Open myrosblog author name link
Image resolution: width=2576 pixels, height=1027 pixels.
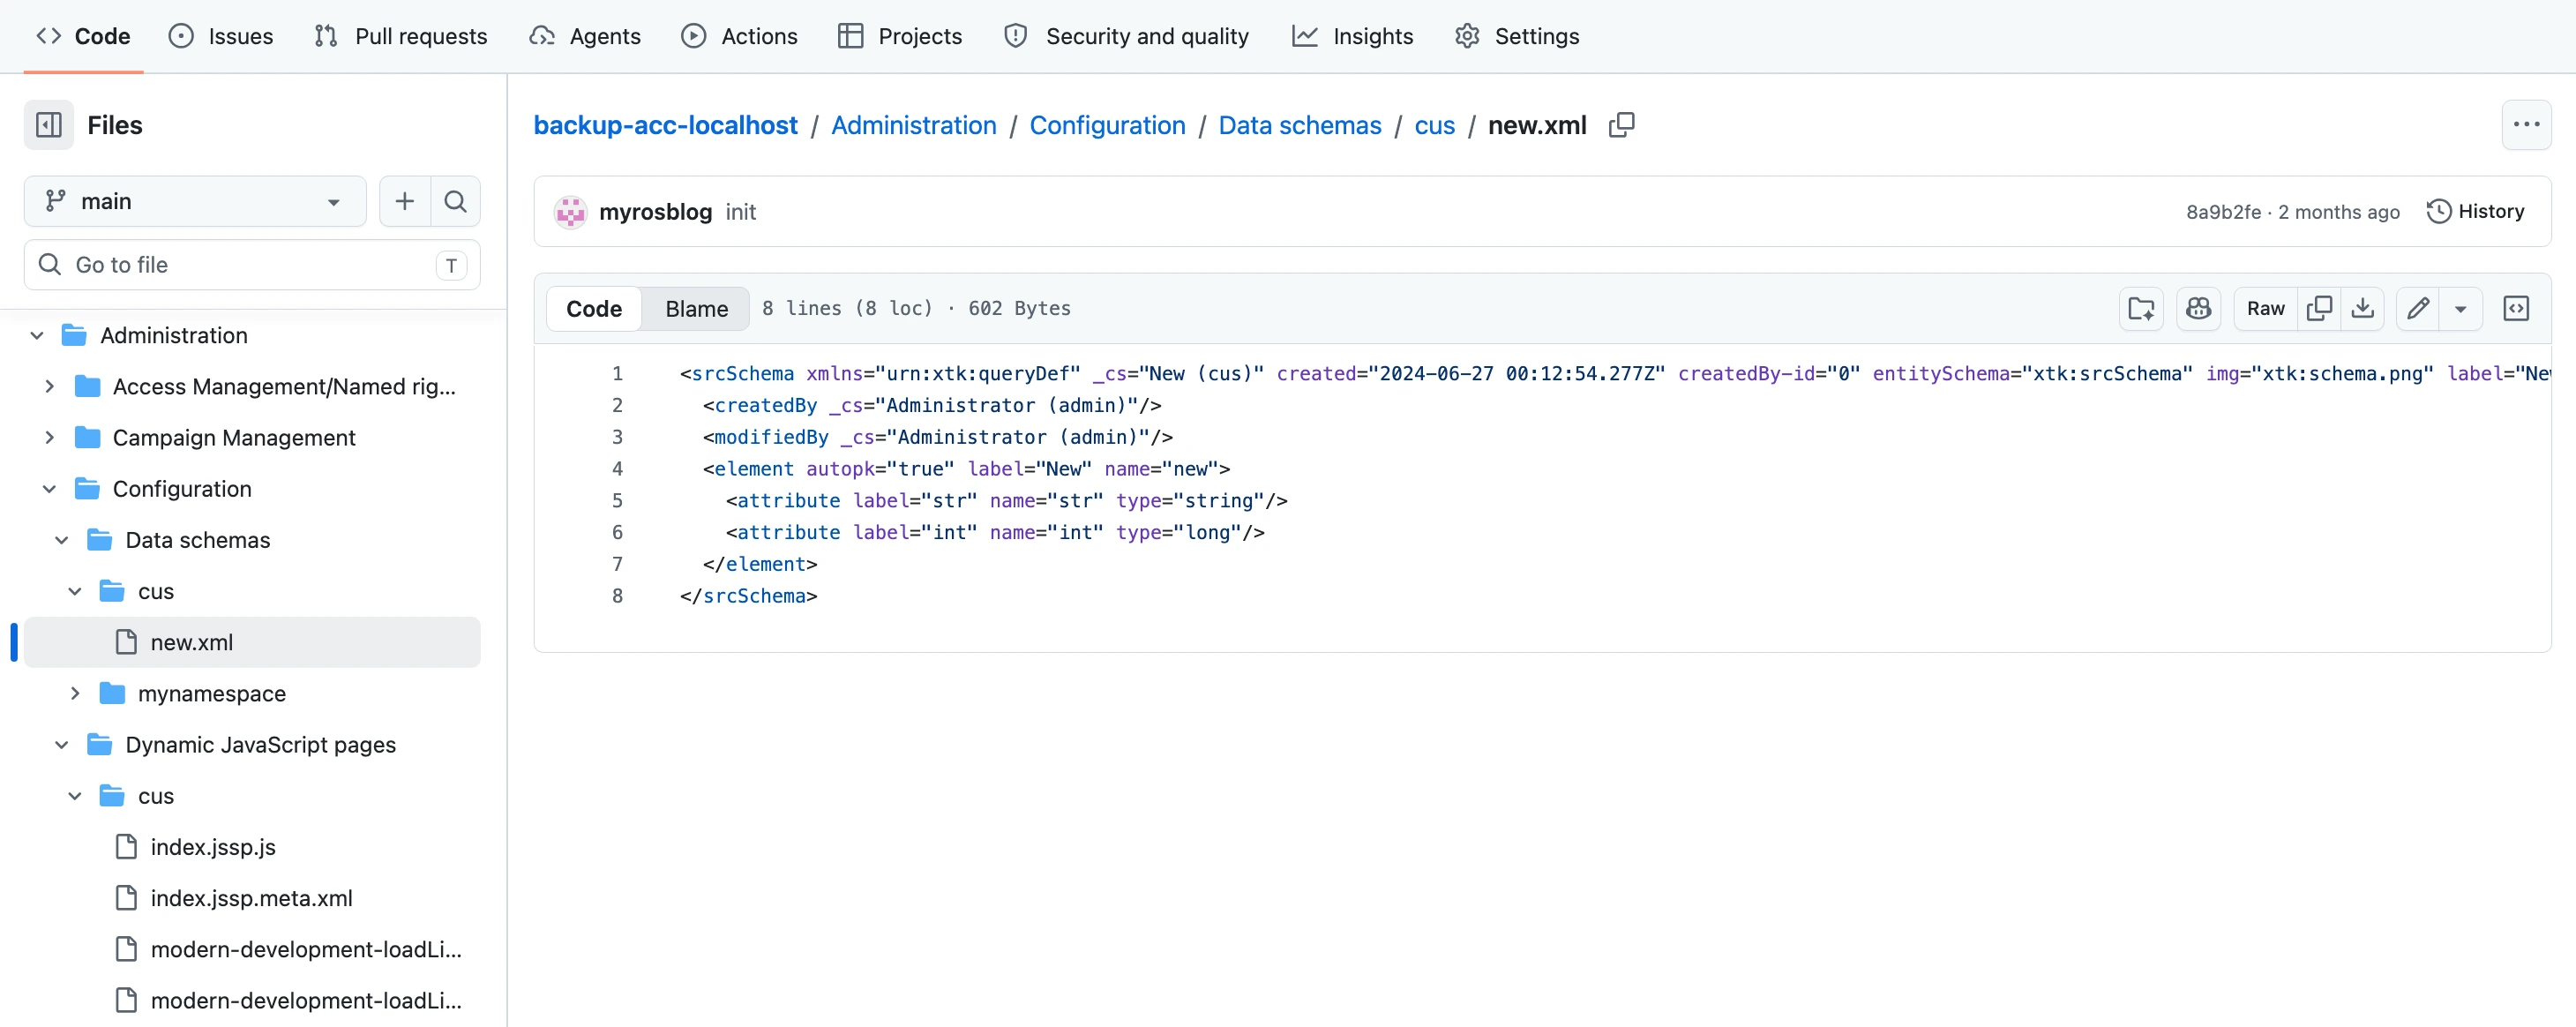tap(655, 212)
